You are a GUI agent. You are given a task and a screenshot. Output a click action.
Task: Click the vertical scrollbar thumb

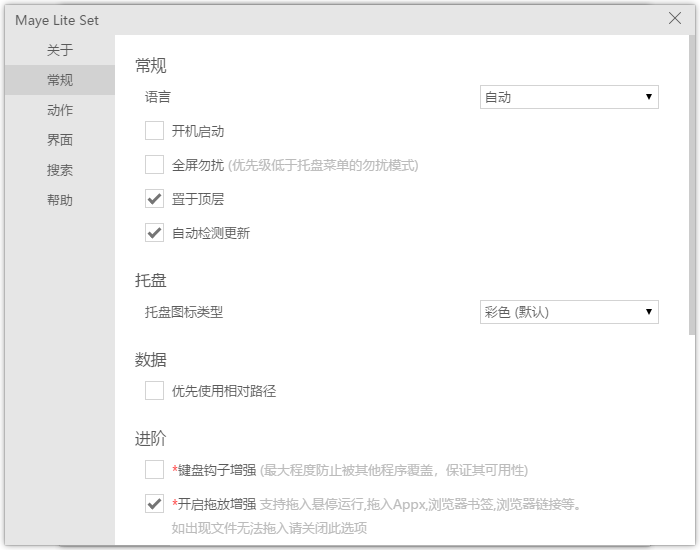click(x=692, y=185)
